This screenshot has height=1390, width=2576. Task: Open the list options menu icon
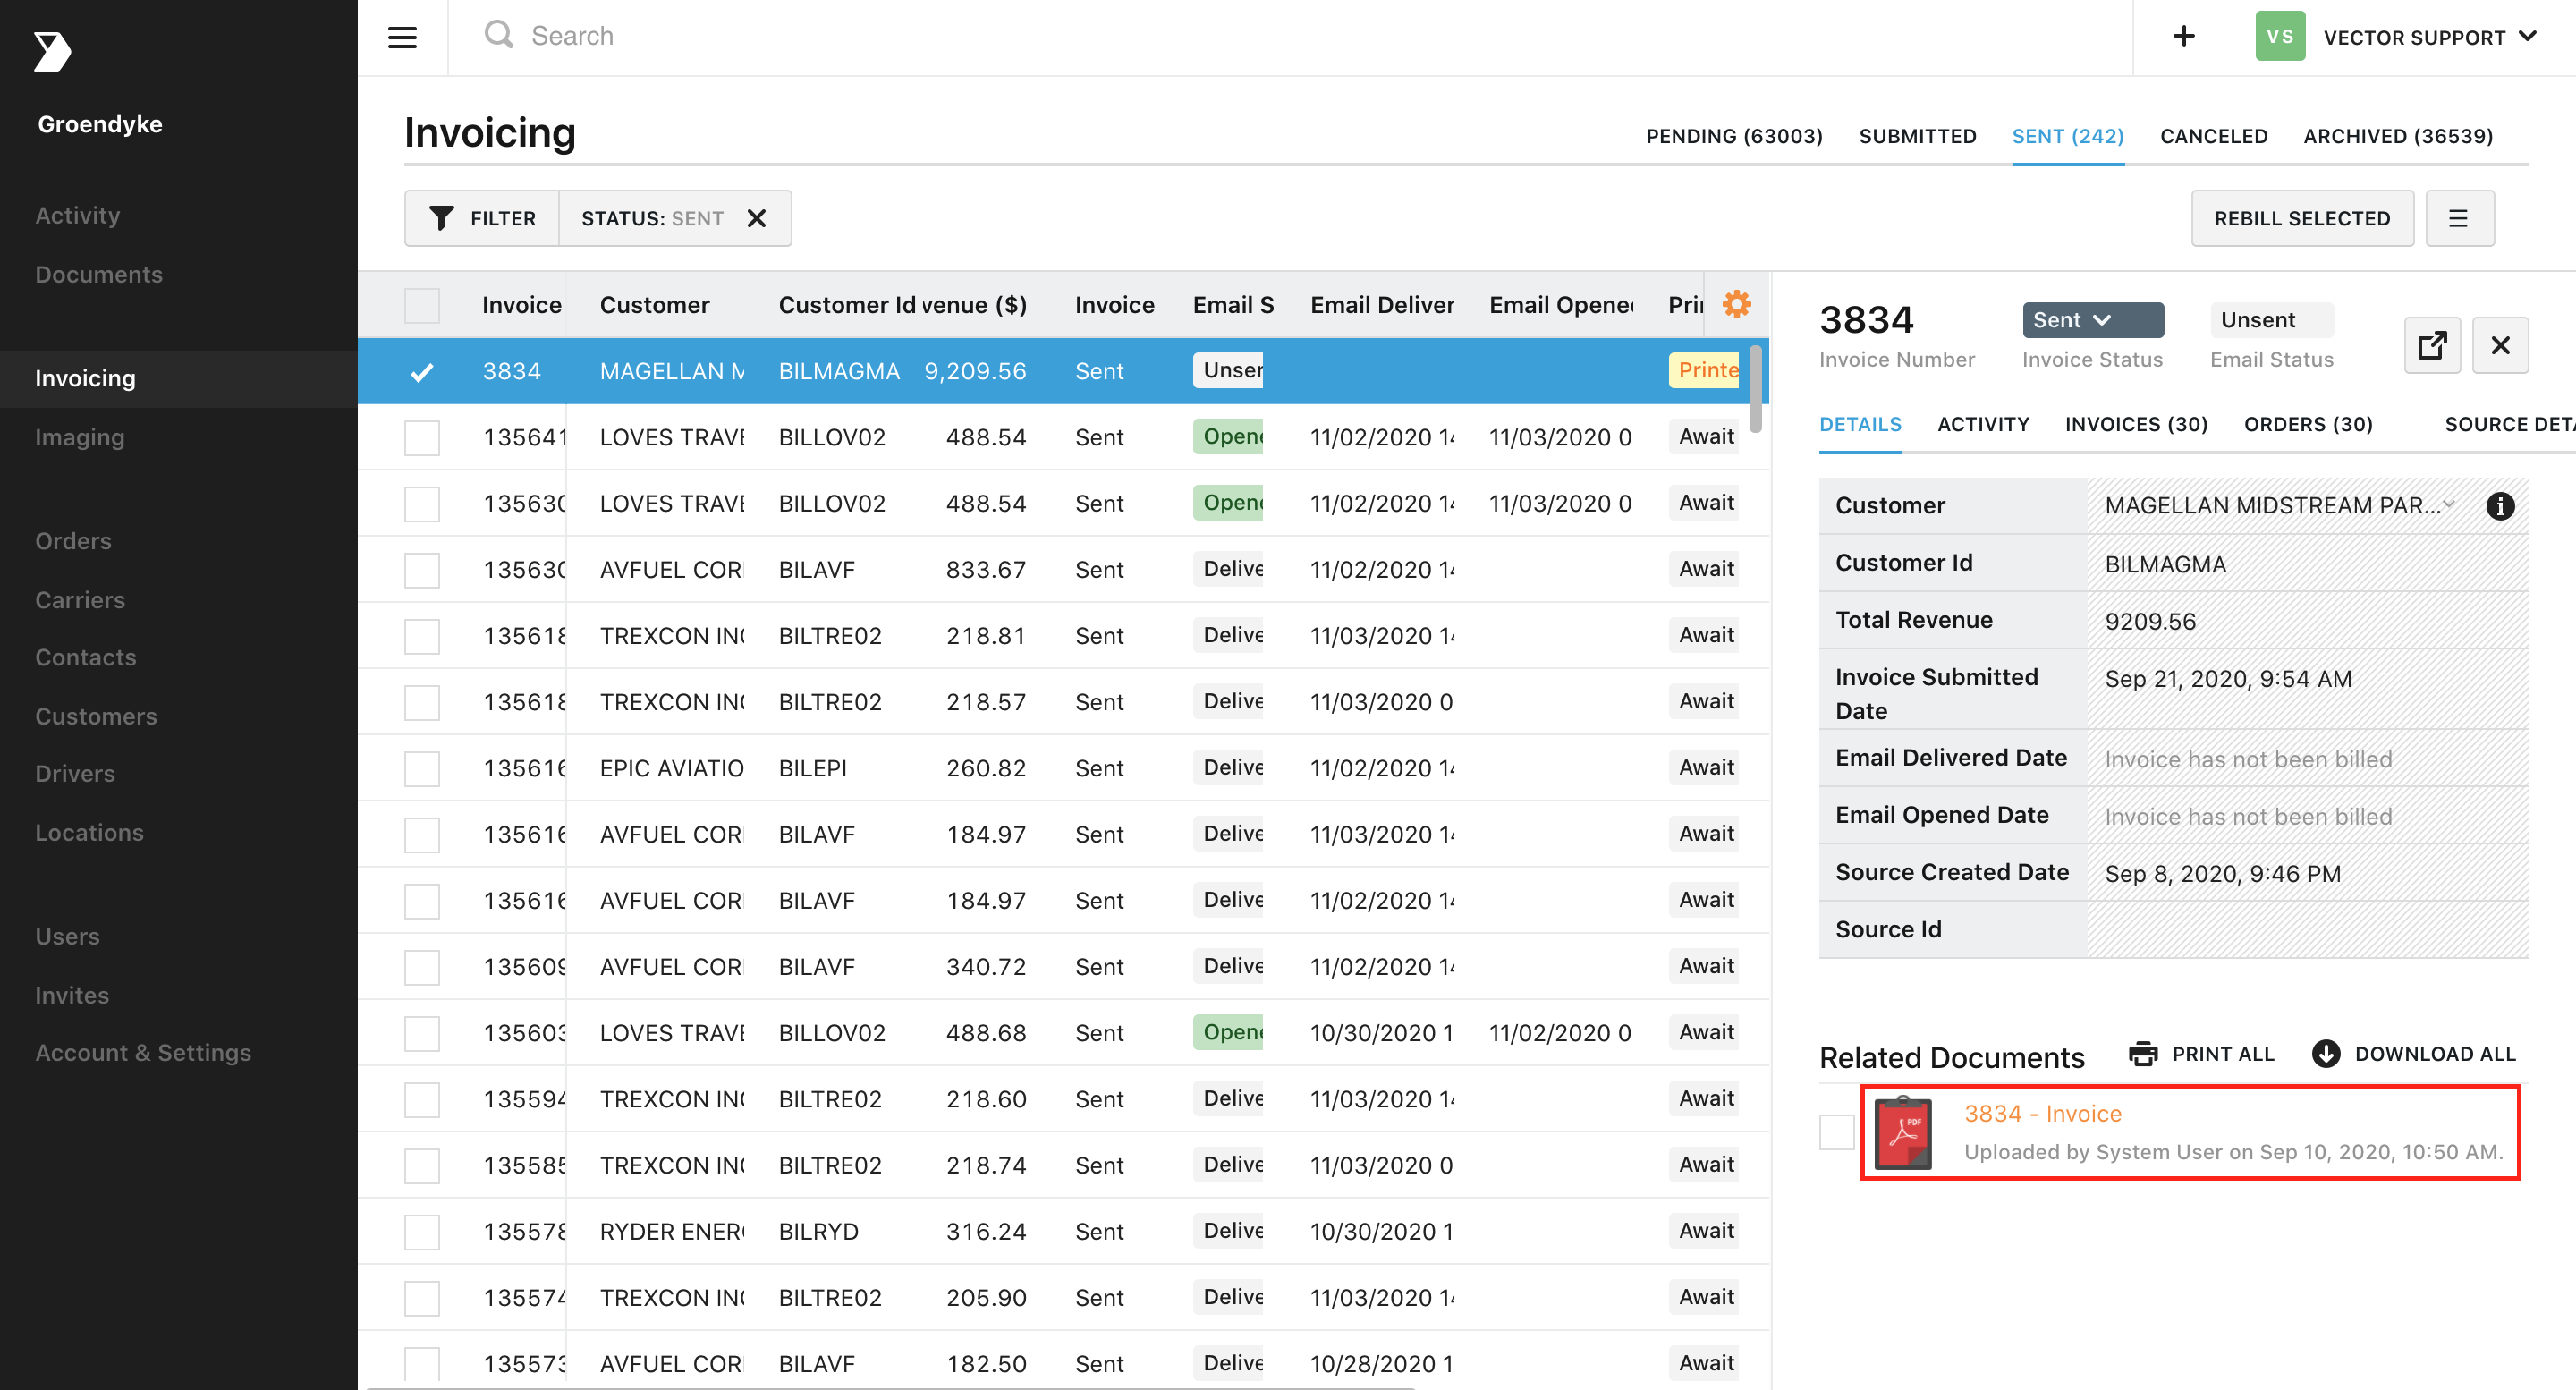[2459, 218]
